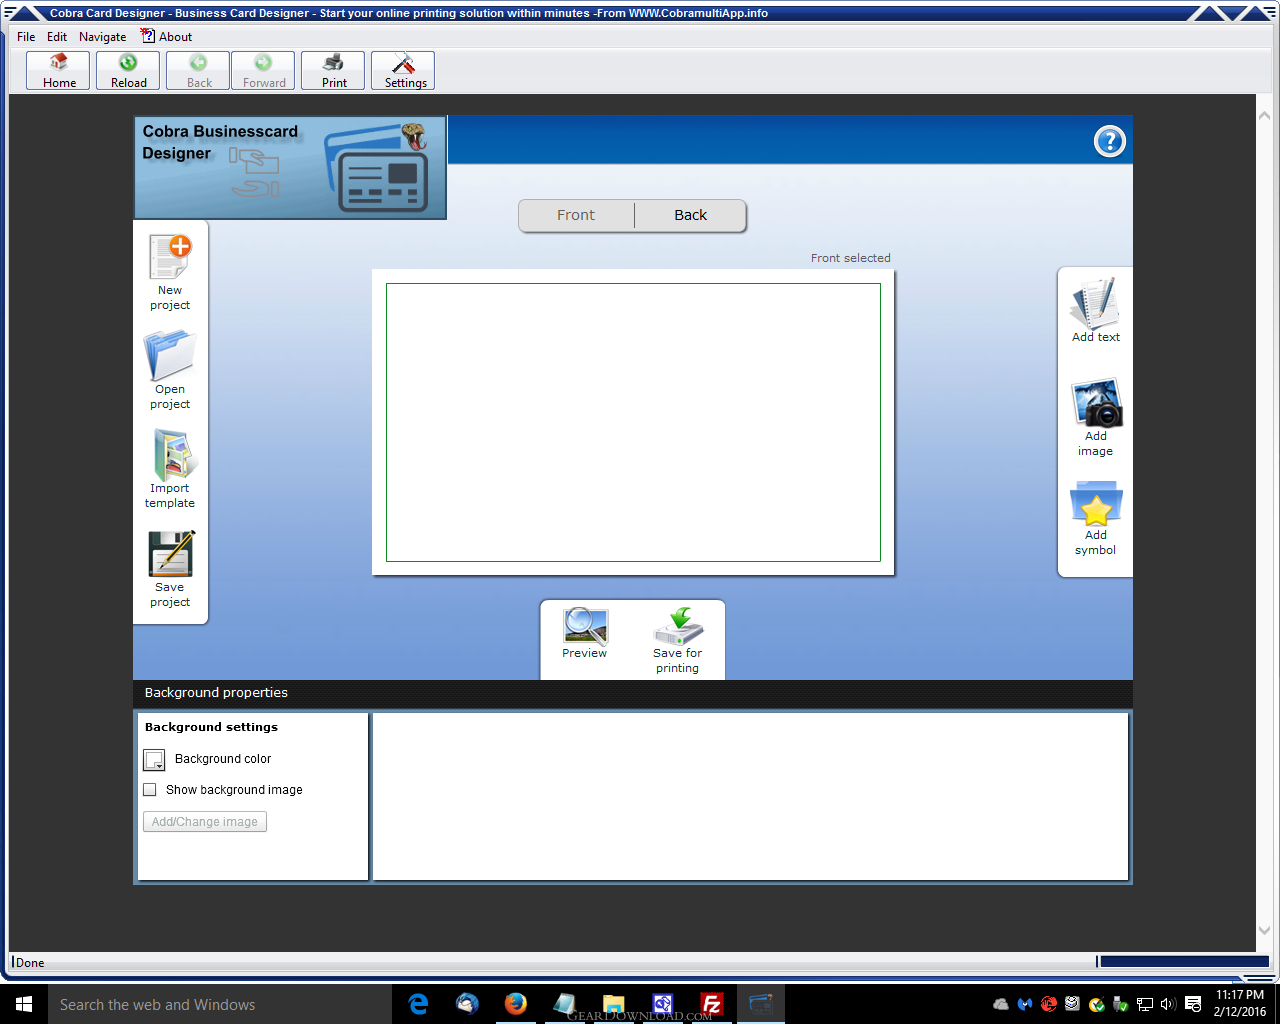Open the Edit menu

coord(57,37)
